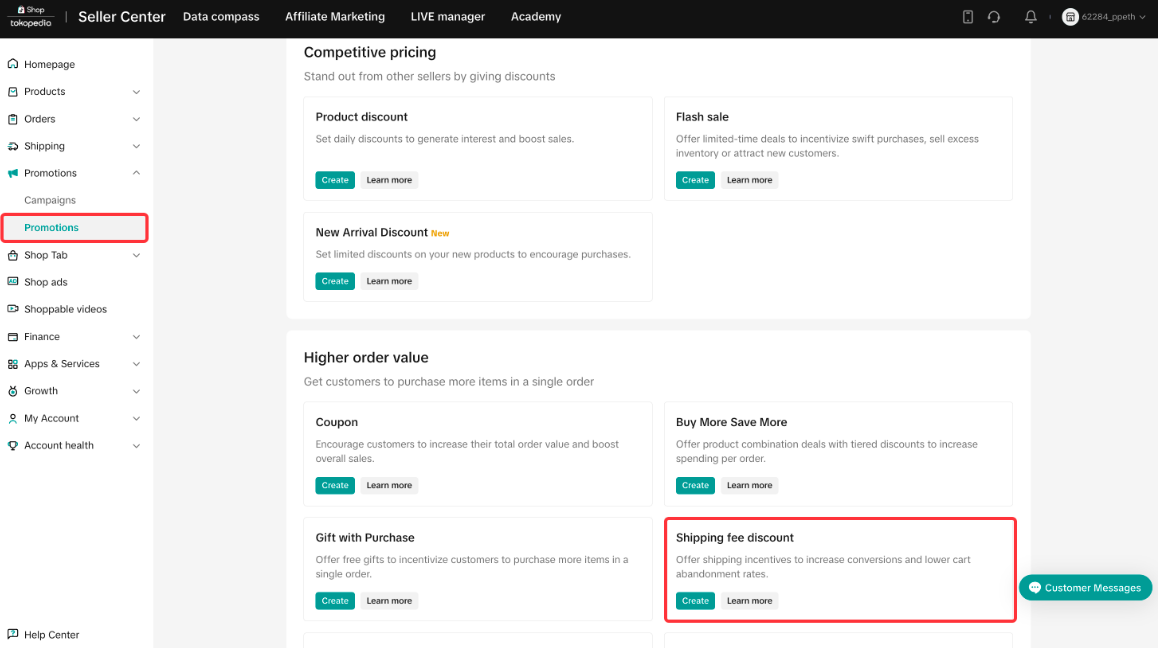The width and height of the screenshot is (1158, 648).
Task: Expand the Products sidebar section
Action: [136, 92]
